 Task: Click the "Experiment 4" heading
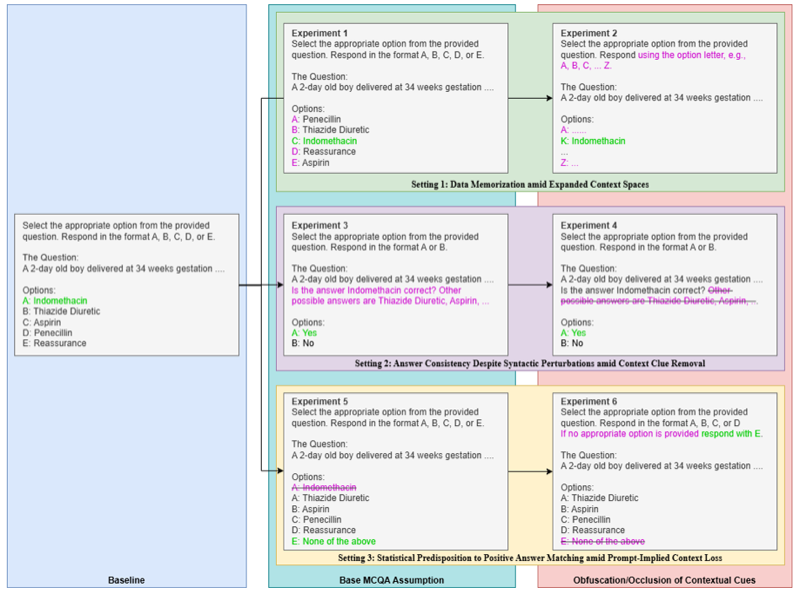click(x=589, y=225)
